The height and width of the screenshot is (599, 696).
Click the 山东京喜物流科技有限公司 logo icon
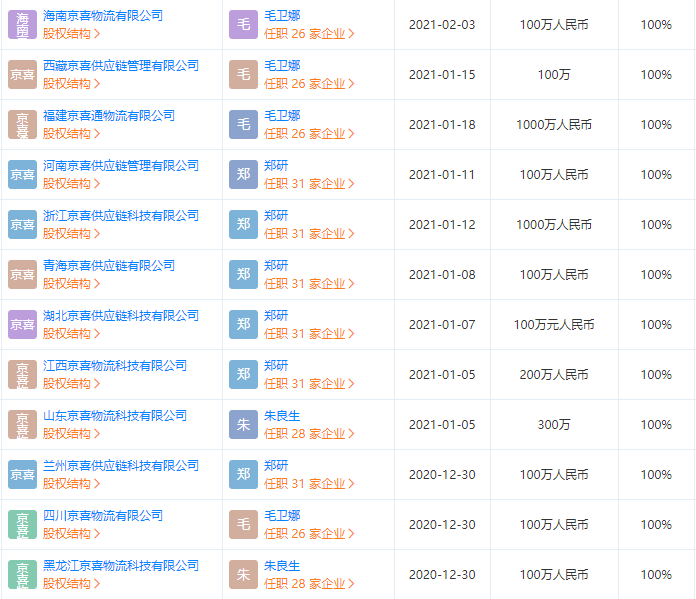click(22, 425)
